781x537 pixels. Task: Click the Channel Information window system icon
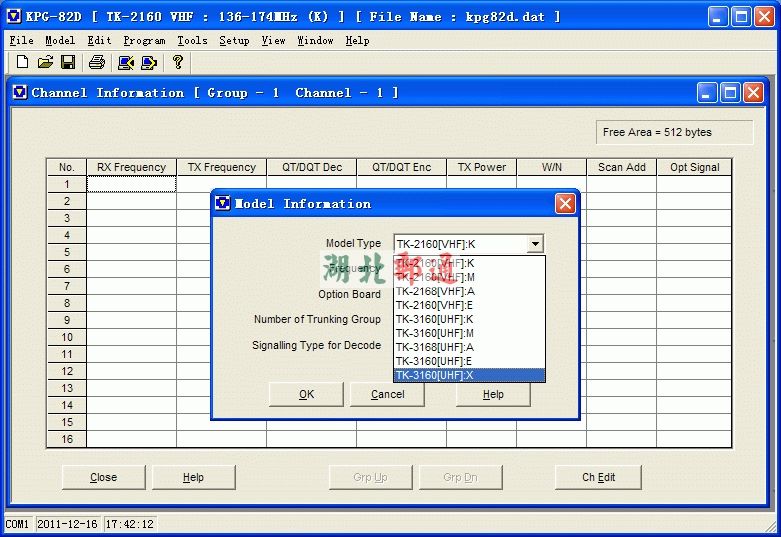(x=19, y=93)
